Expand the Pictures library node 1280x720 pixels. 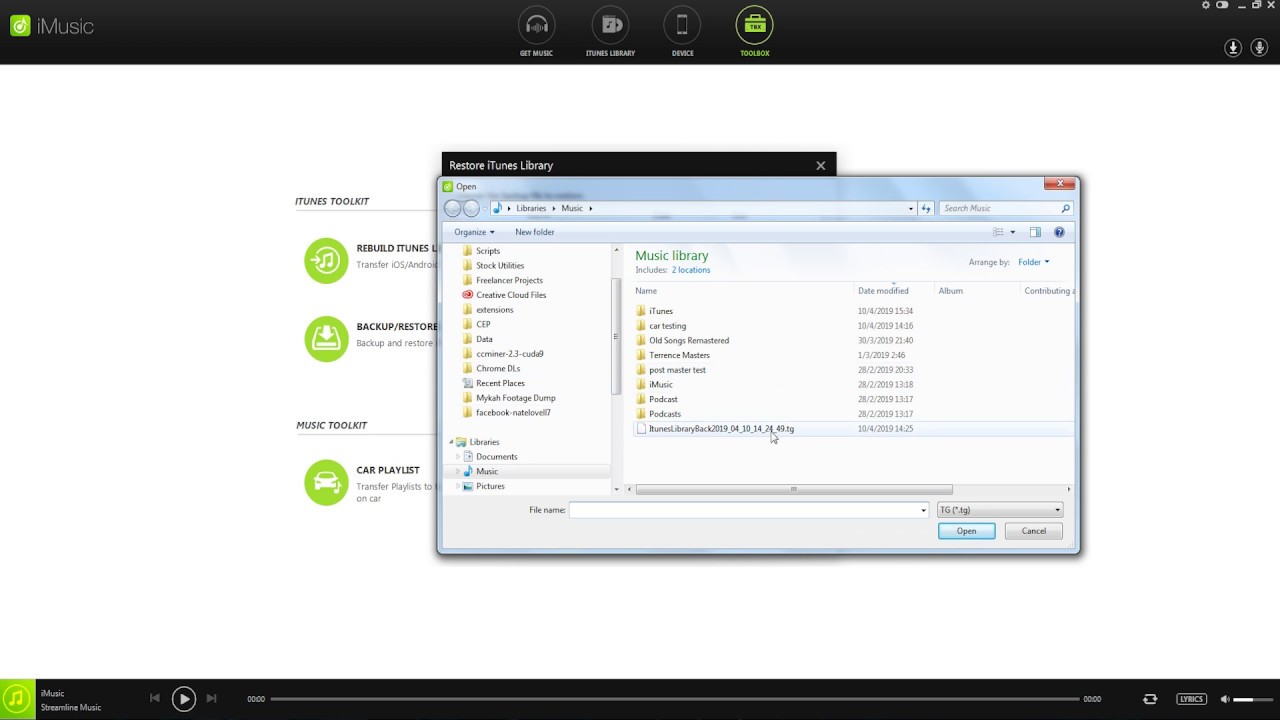(x=458, y=486)
